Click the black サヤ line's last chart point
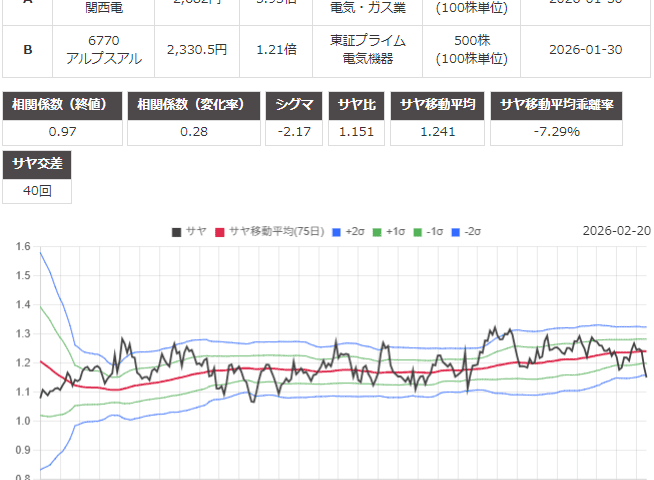This screenshot has width=654, height=480. (646, 376)
